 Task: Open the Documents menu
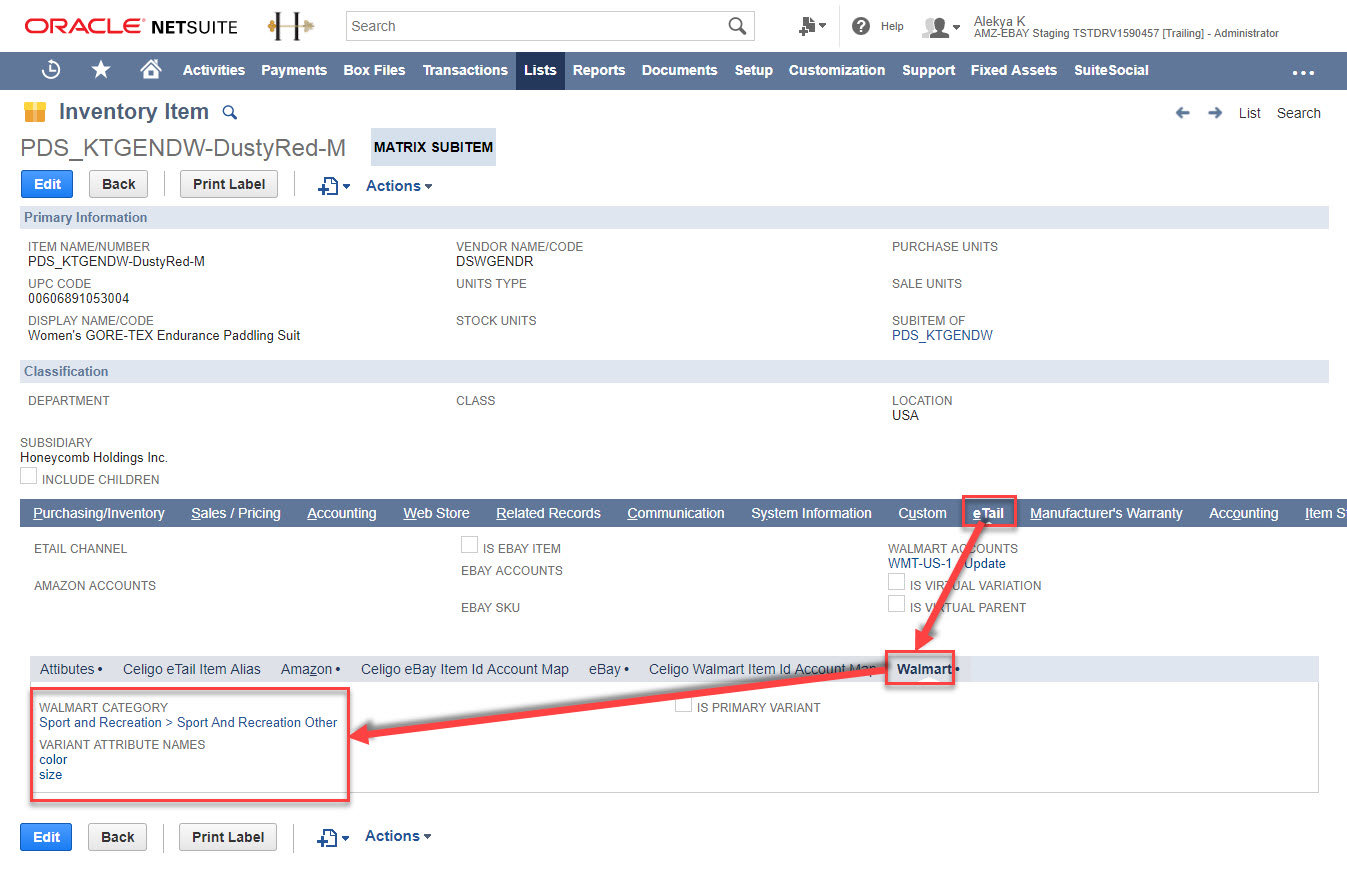tap(680, 70)
